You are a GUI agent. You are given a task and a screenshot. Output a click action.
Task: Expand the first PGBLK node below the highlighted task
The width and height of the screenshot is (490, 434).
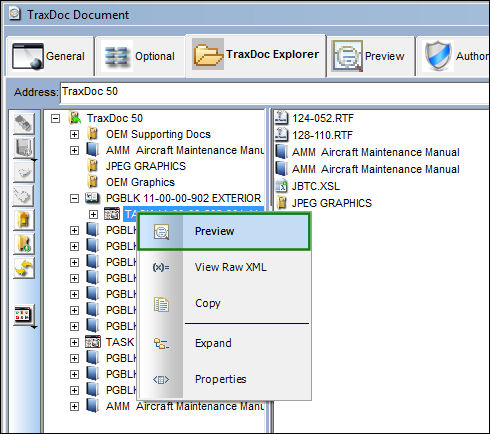click(74, 230)
